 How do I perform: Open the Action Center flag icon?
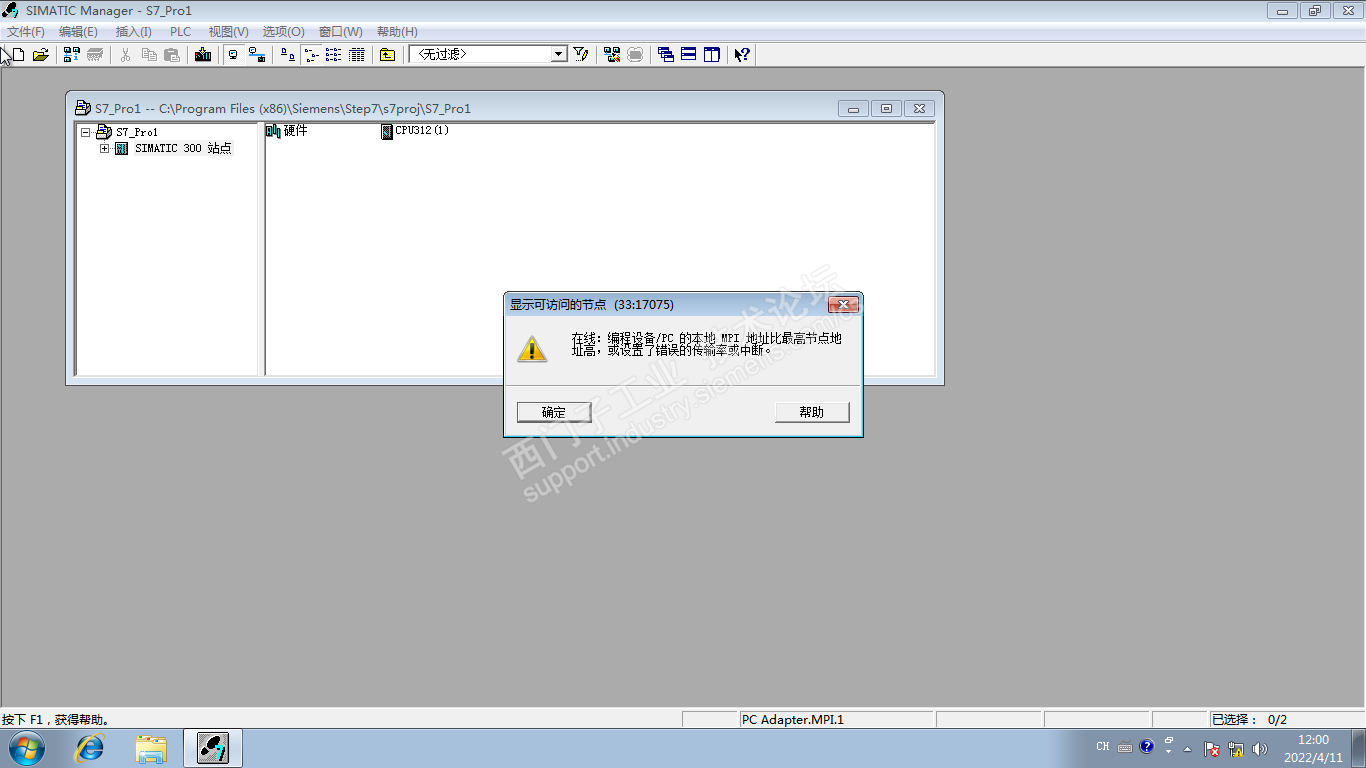pyautogui.click(x=1212, y=748)
